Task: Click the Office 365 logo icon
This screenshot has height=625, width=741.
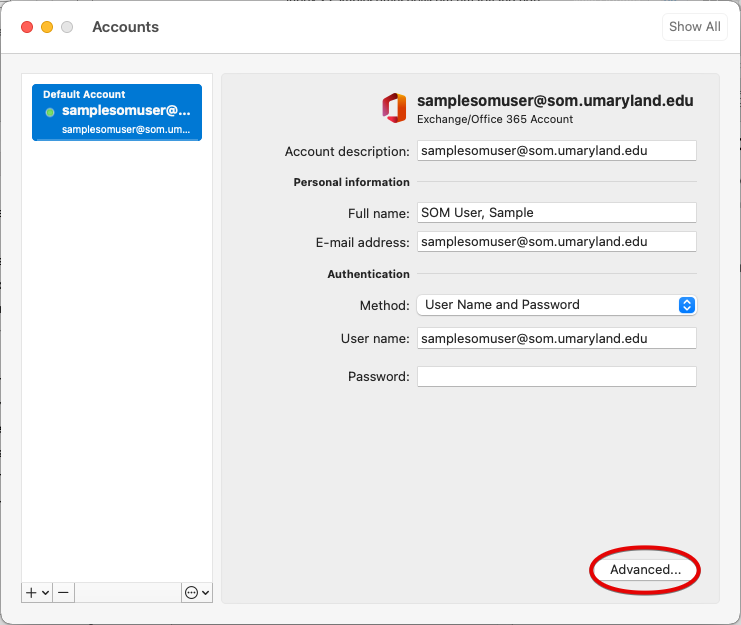Action: click(394, 108)
